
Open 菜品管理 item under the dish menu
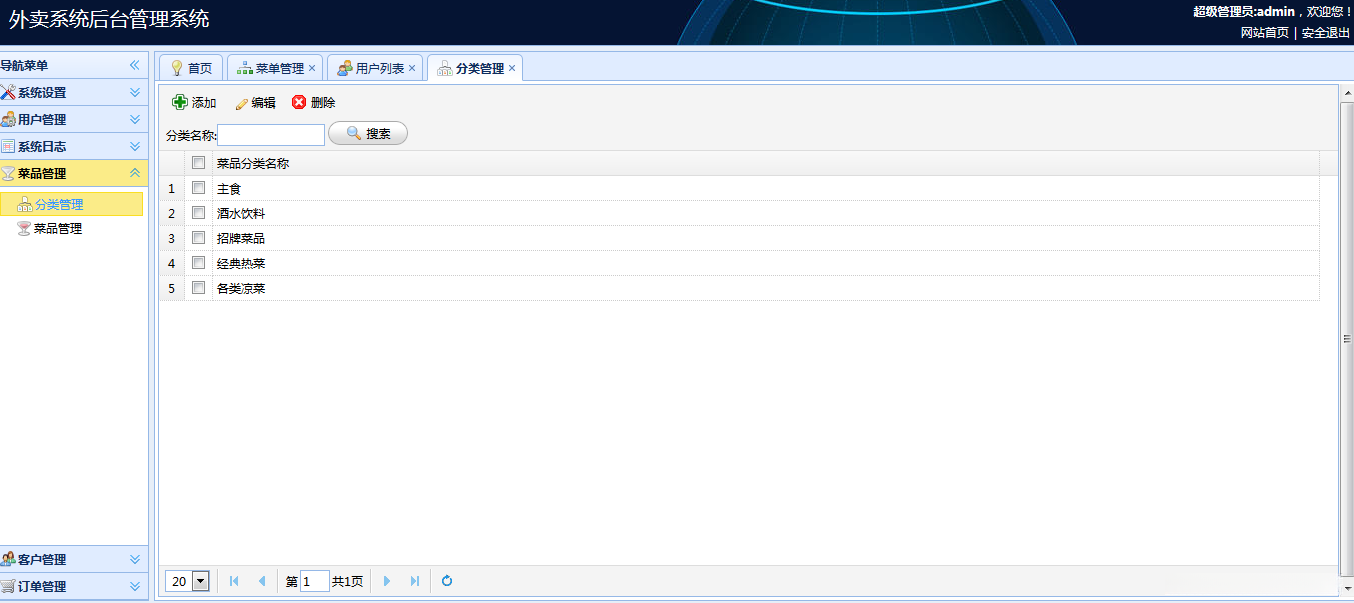pos(58,228)
